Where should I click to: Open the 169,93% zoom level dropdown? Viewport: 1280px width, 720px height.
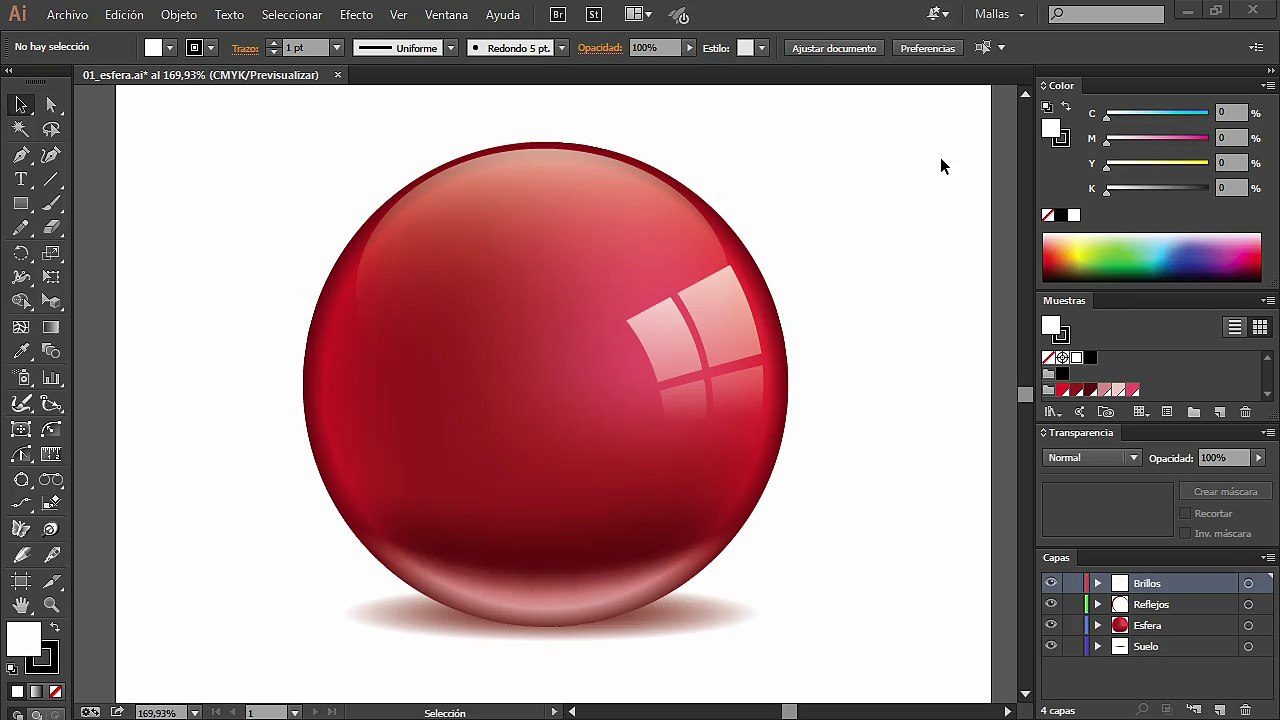(194, 713)
